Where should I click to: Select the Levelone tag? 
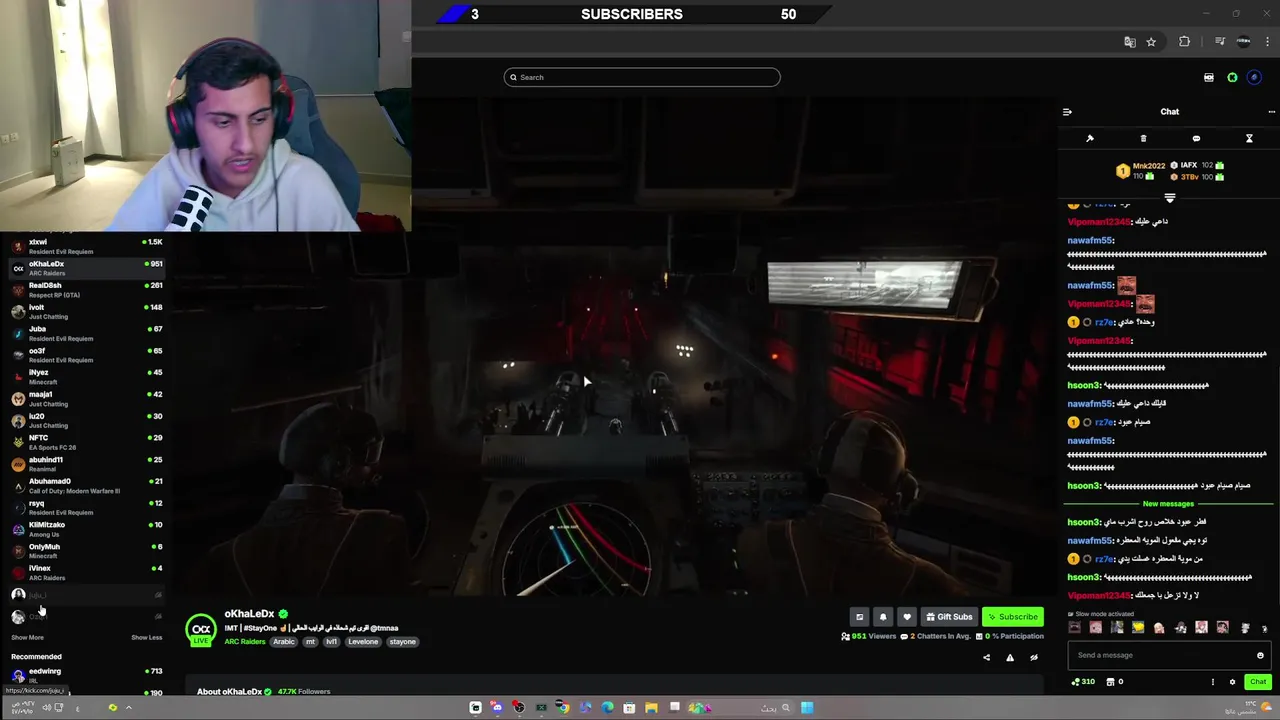(363, 642)
